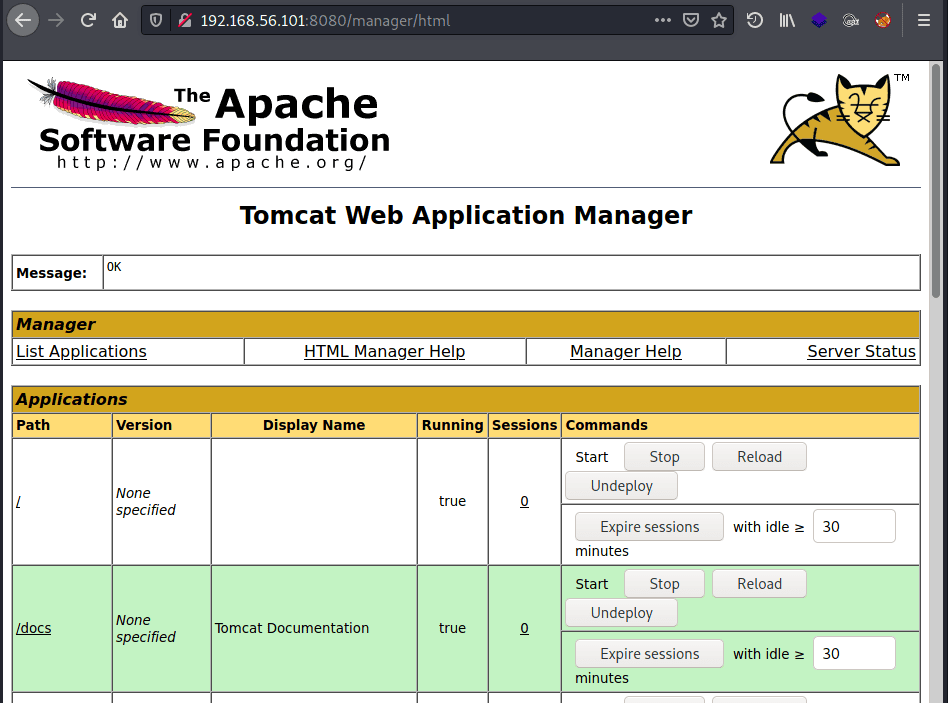Click the 'Display Name' column header
The height and width of the screenshot is (703, 948).
314,425
